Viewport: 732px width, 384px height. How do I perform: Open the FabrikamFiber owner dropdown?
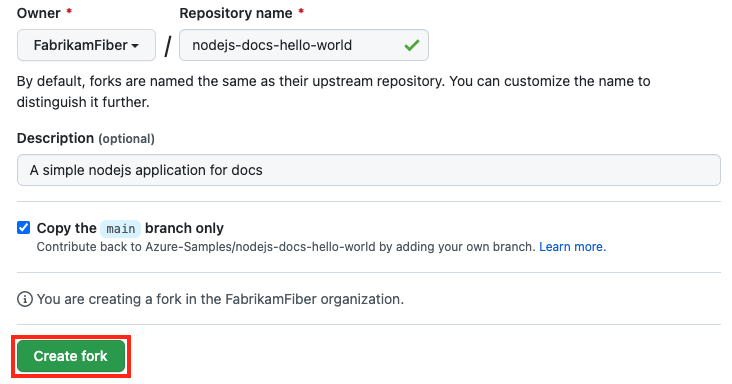click(x=86, y=45)
